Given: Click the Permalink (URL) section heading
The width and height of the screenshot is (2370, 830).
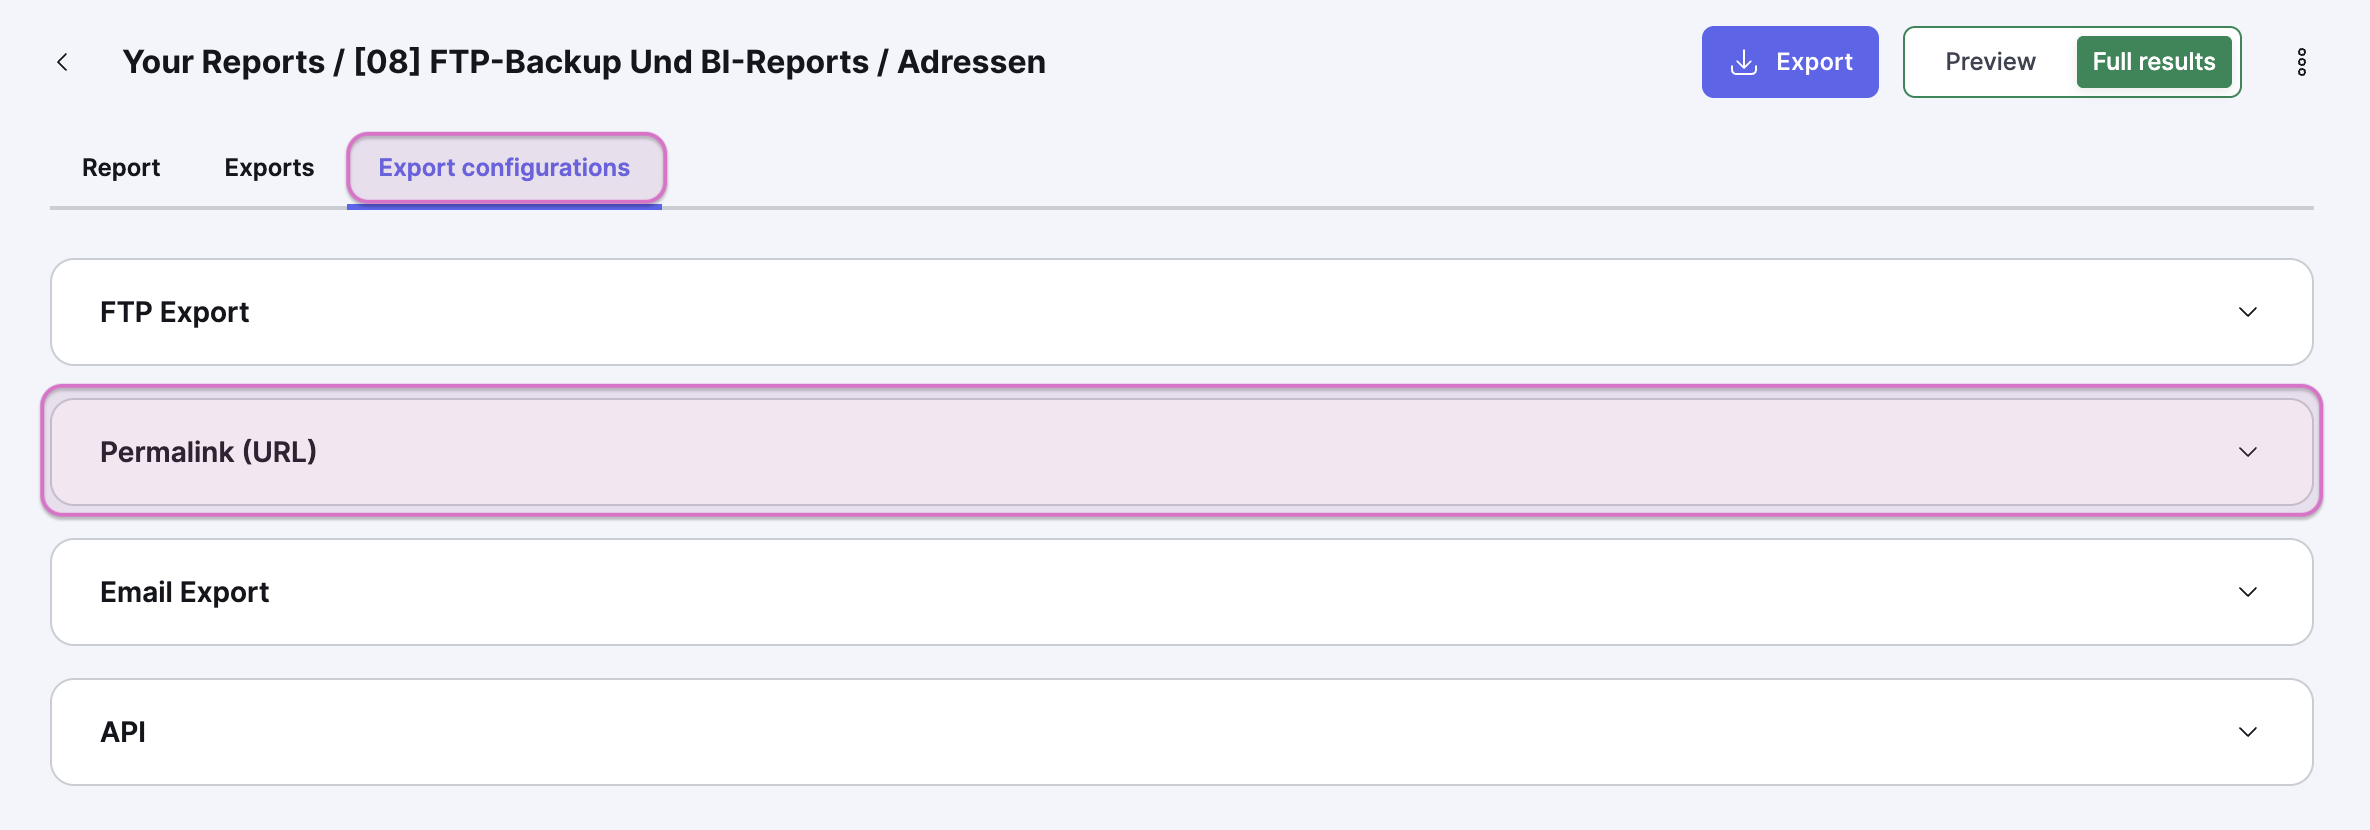Looking at the screenshot, I should [x=208, y=452].
